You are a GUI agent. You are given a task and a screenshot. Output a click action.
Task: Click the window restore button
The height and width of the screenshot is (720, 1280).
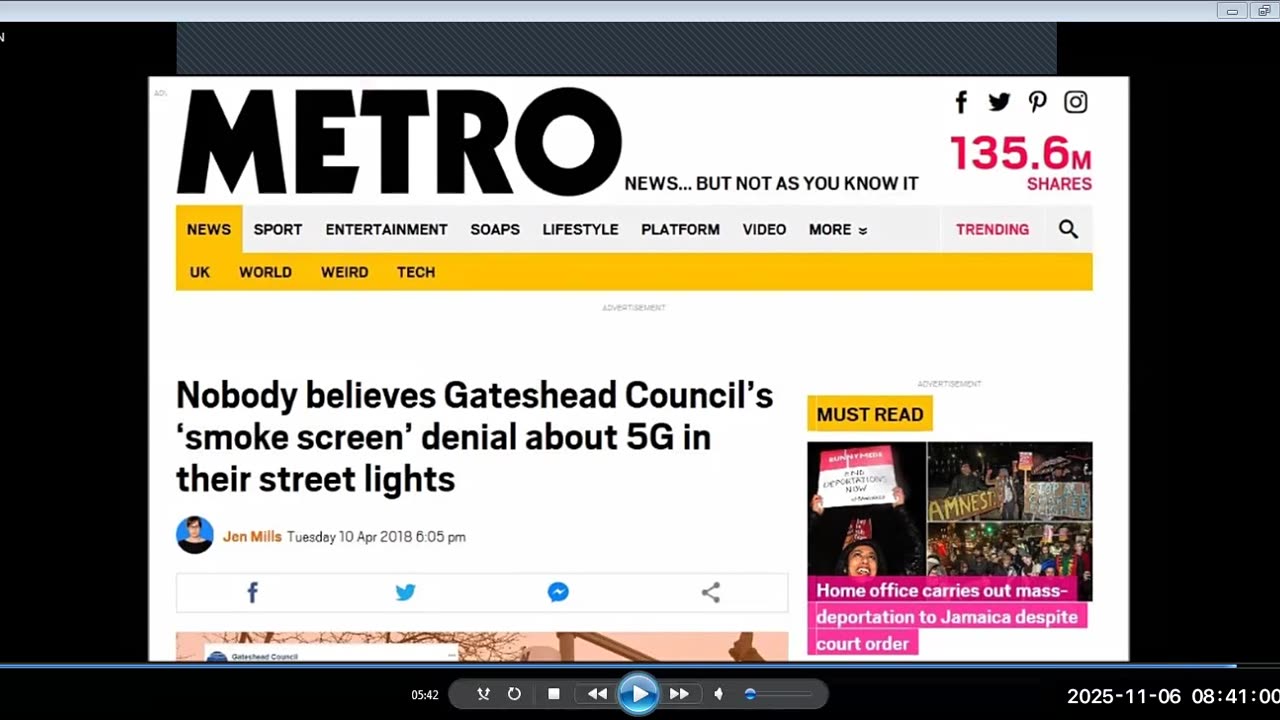coord(1264,10)
